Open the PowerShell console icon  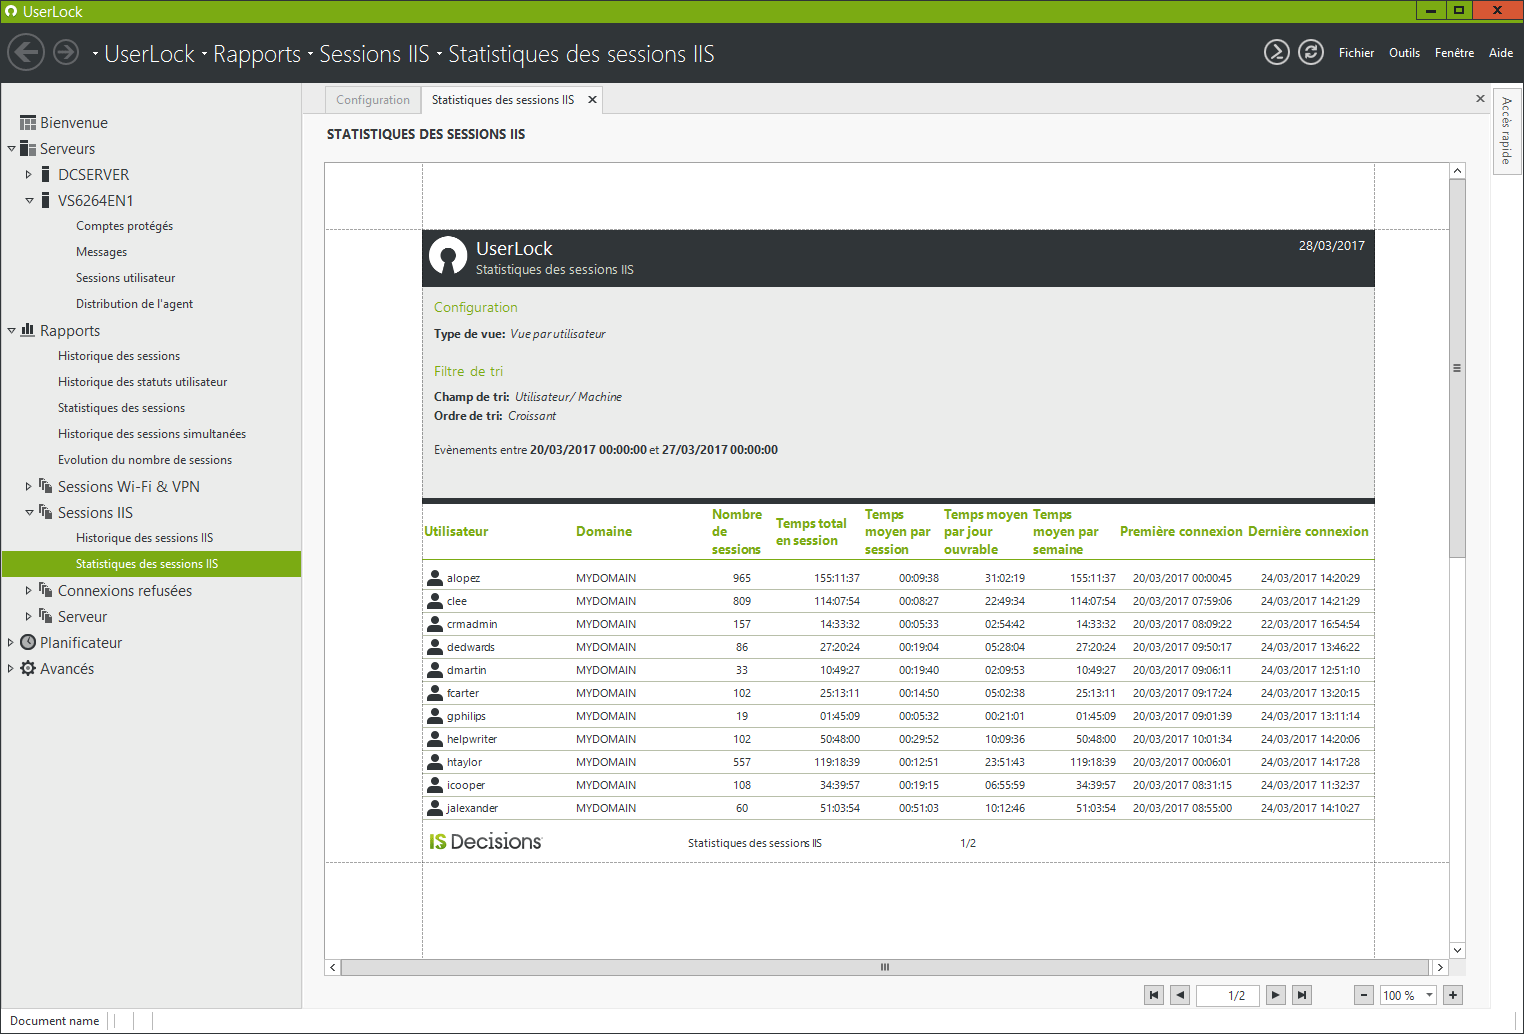[1277, 52]
